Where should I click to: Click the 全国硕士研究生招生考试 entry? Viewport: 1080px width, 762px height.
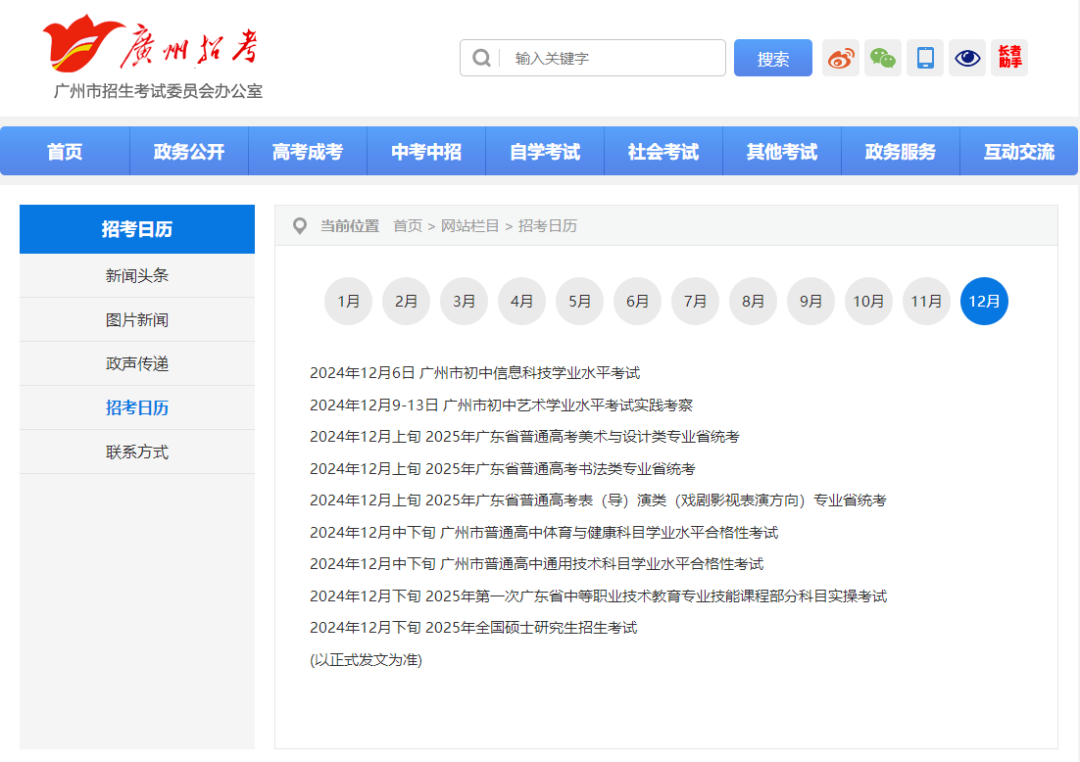tap(473, 628)
